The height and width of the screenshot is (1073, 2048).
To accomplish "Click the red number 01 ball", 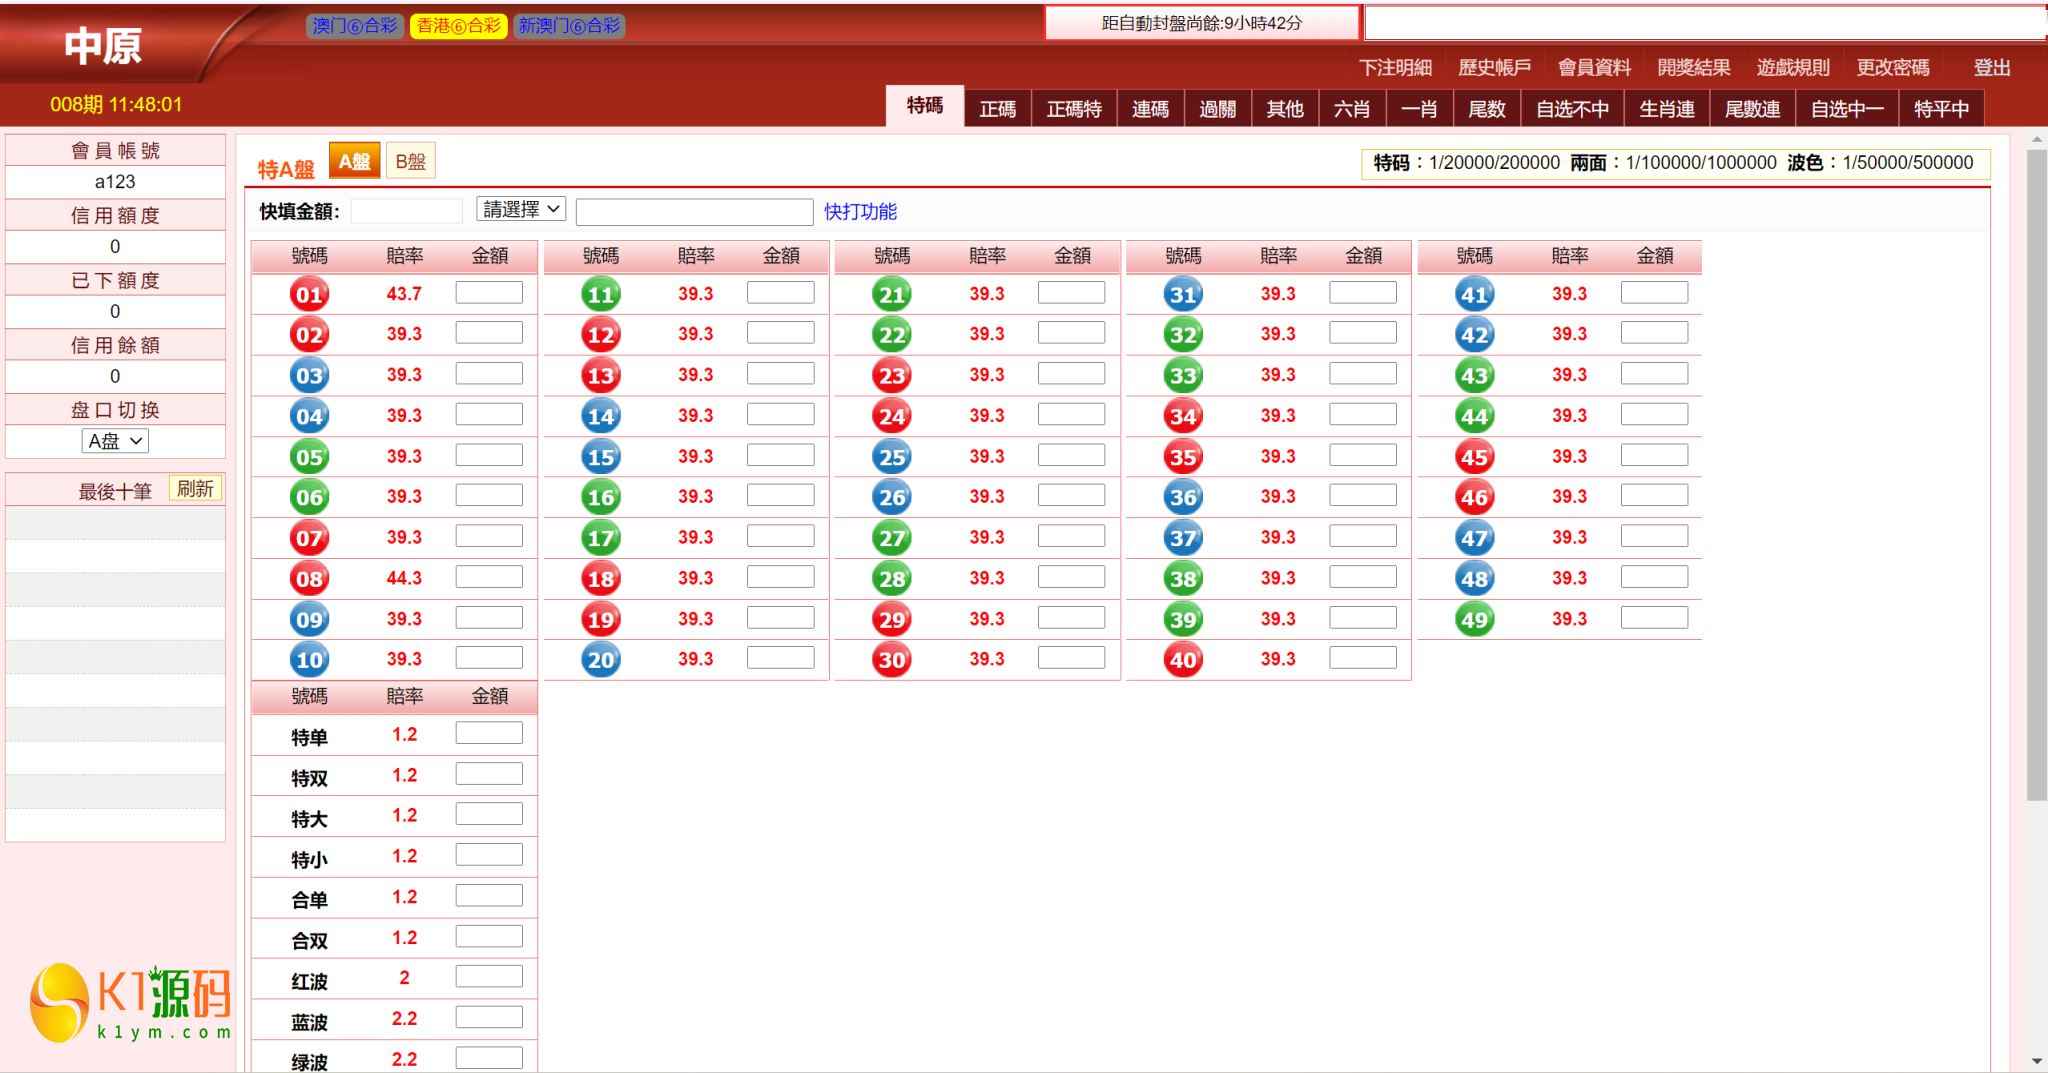I will 309,294.
